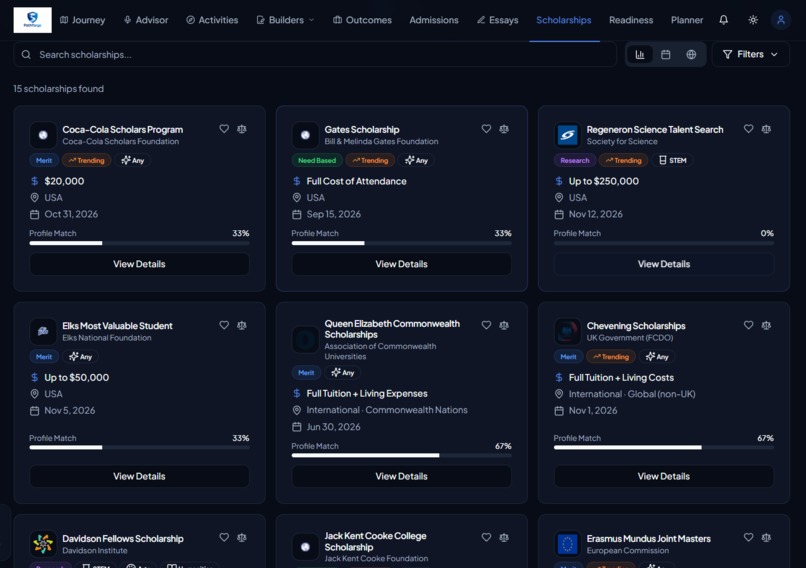This screenshot has width=806, height=568.
Task: View Details for Coca-Cola Scholars Program
Action: [139, 264]
